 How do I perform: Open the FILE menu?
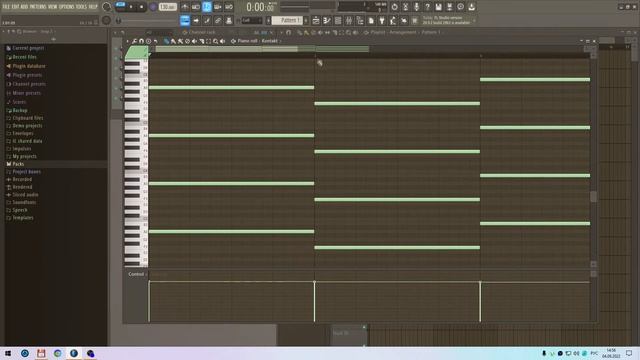point(6,7)
